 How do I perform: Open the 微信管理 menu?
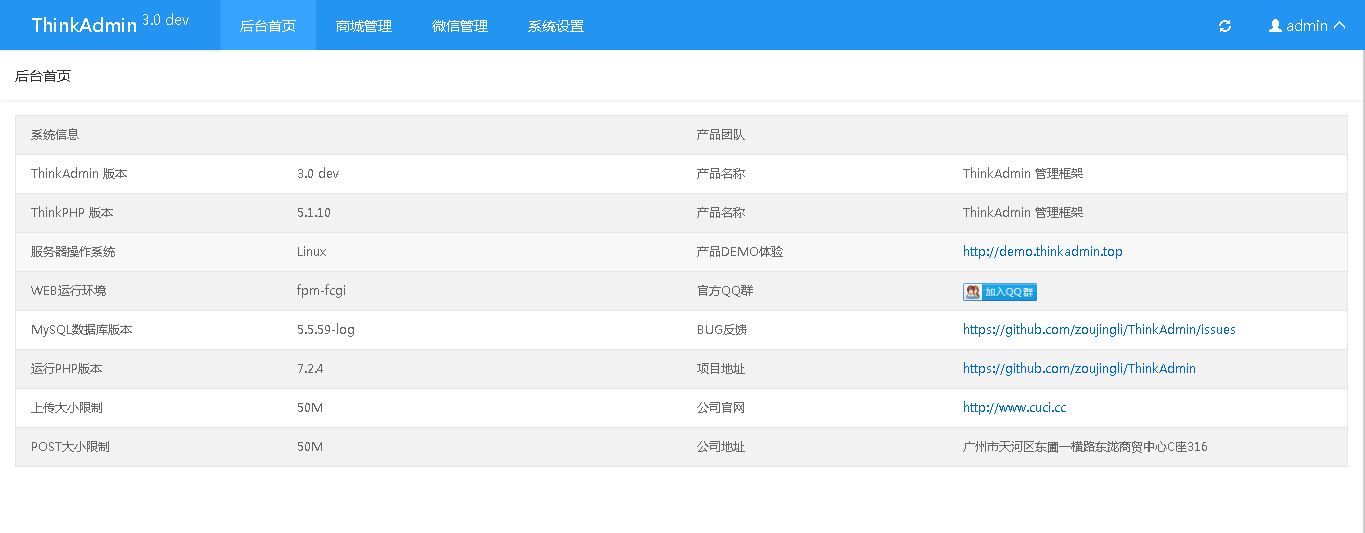point(460,26)
